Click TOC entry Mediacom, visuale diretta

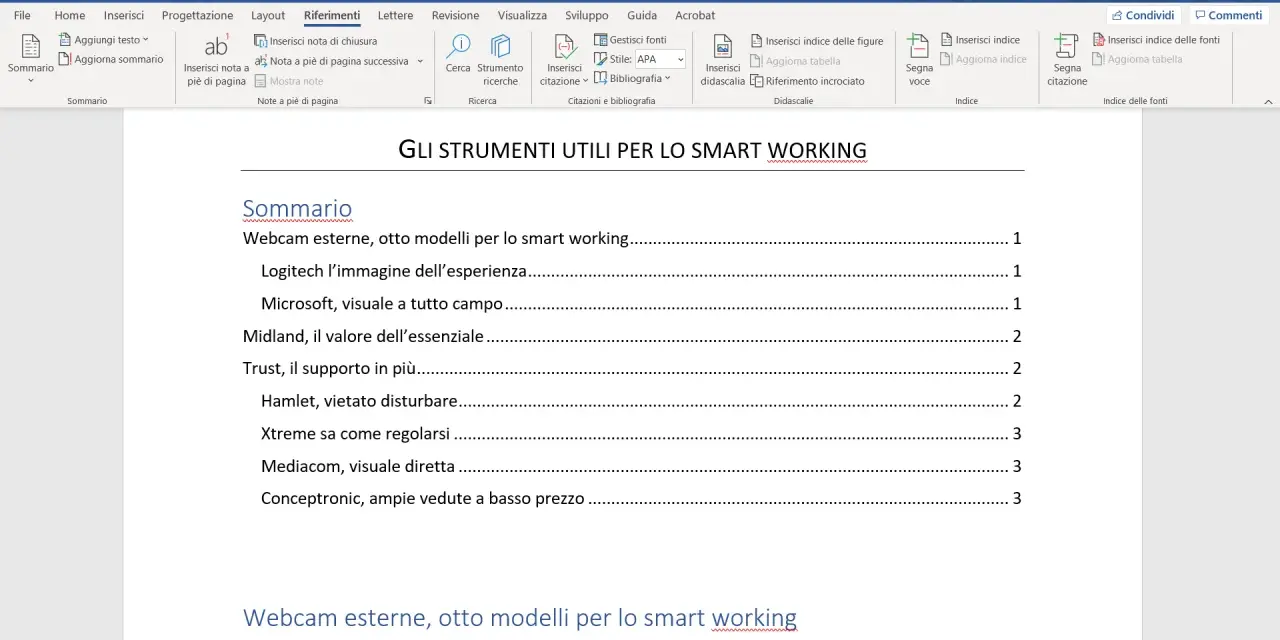641,466
